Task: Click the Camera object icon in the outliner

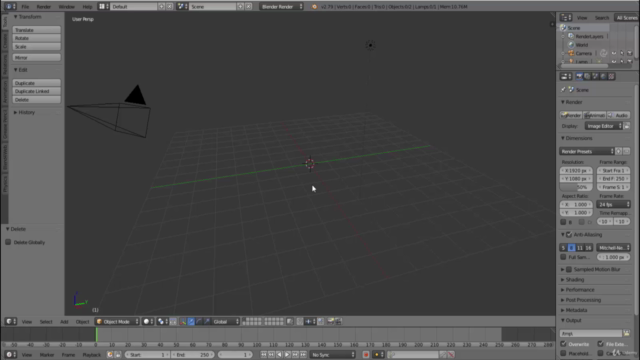Action: pyautogui.click(x=571, y=53)
